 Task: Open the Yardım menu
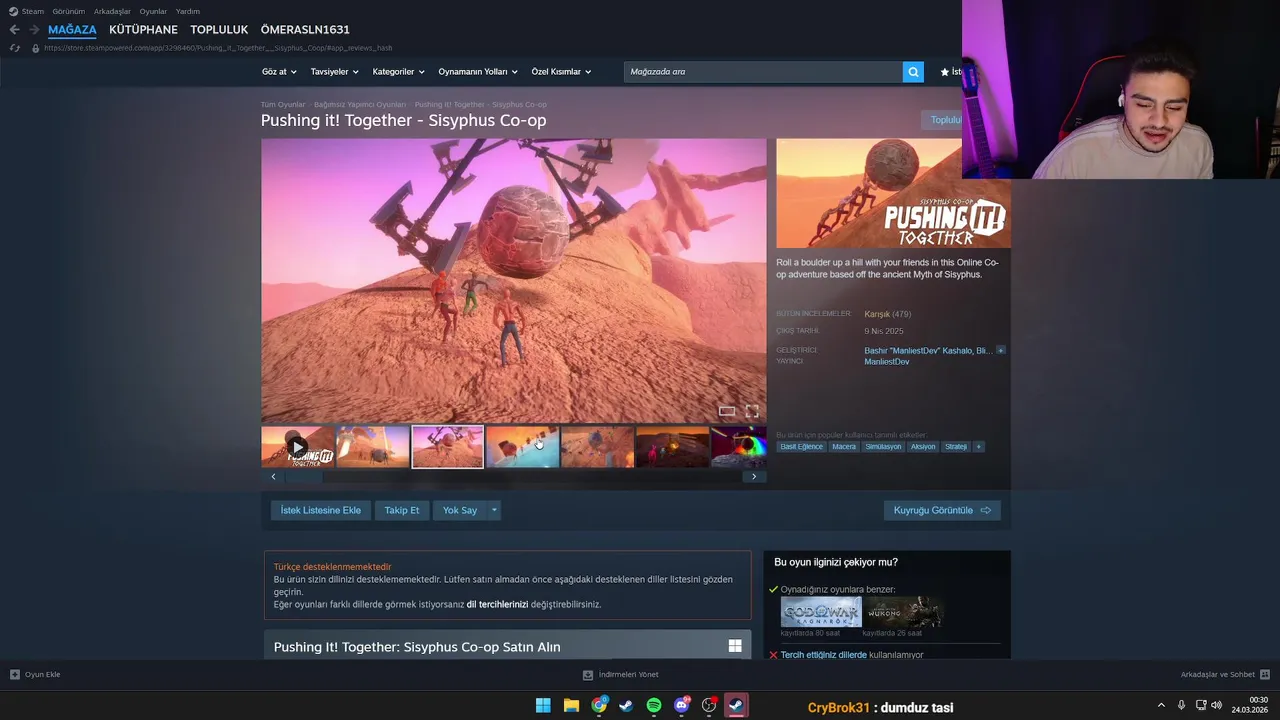coord(188,11)
